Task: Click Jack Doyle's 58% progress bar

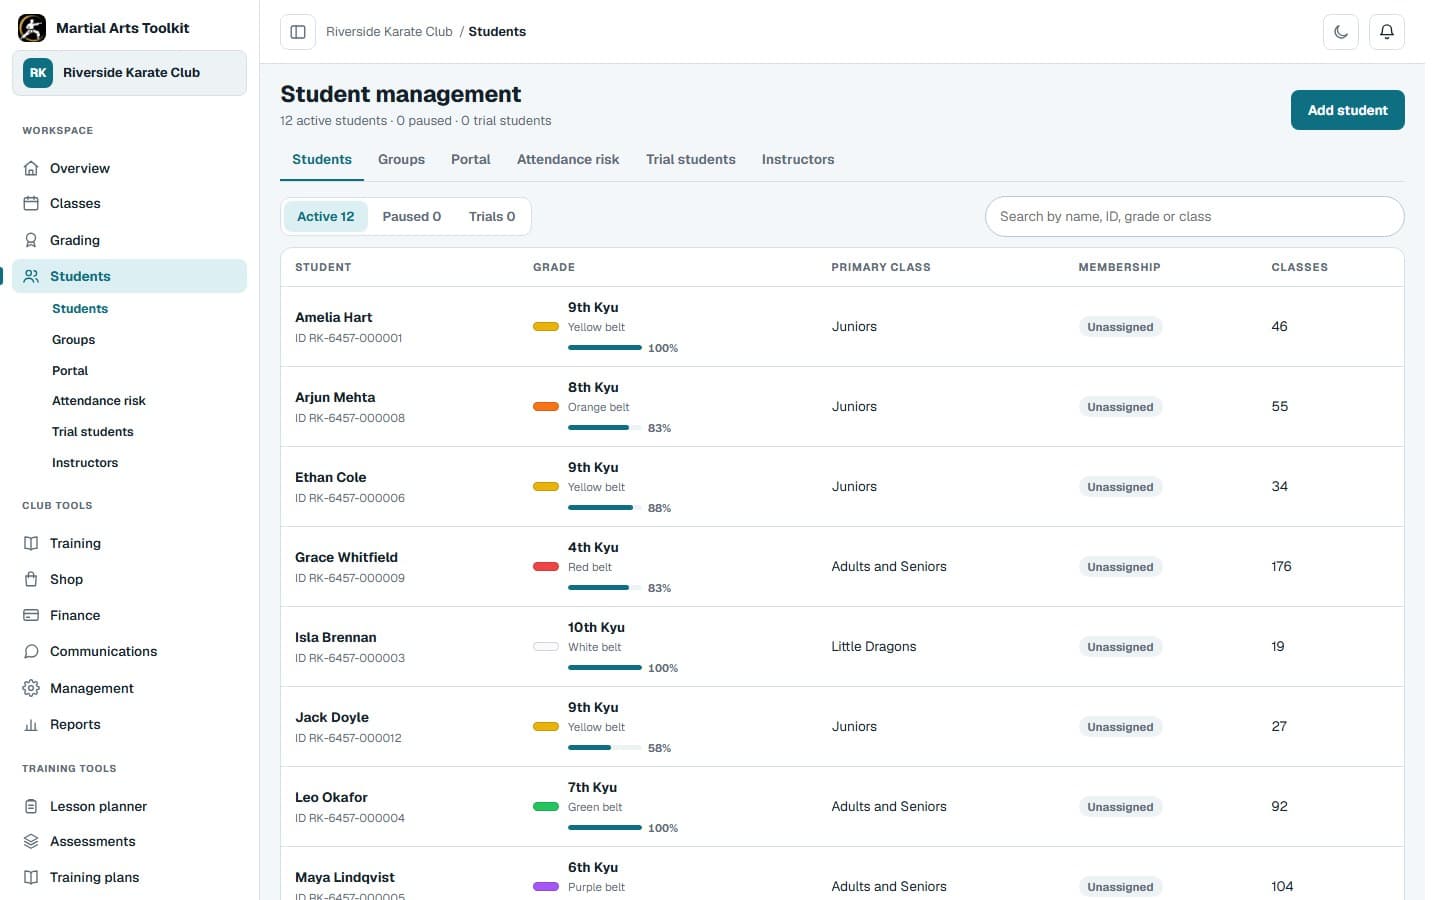Action: (x=605, y=748)
